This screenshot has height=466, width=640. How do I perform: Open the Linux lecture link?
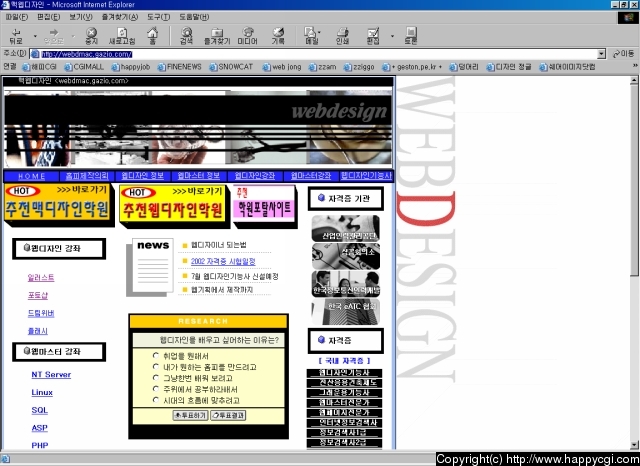[x=42, y=392]
